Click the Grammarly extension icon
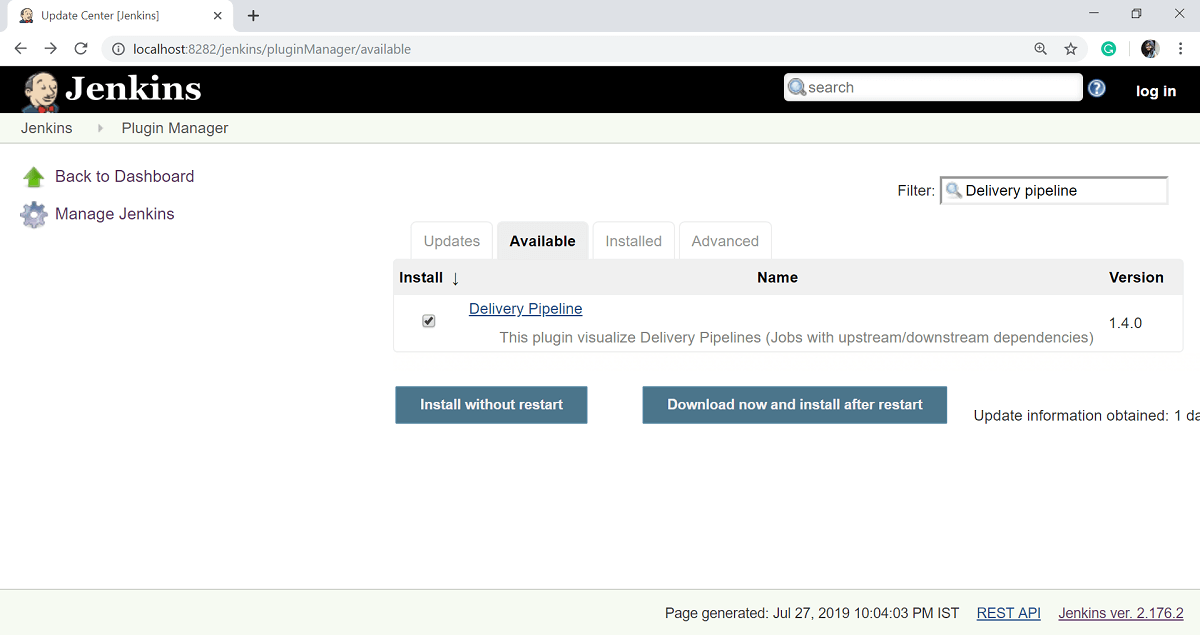Viewport: 1200px width, 635px height. [1109, 49]
